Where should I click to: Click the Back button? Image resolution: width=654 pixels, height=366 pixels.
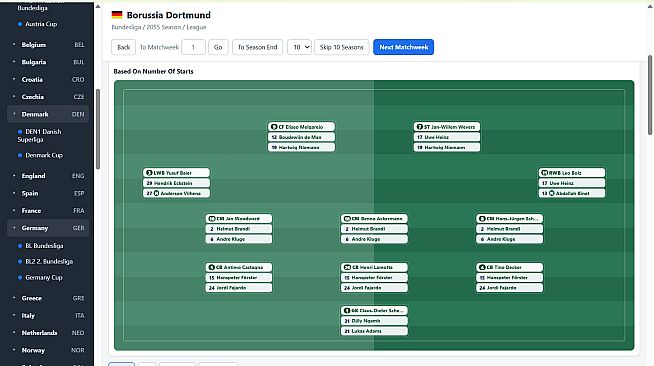[123, 47]
